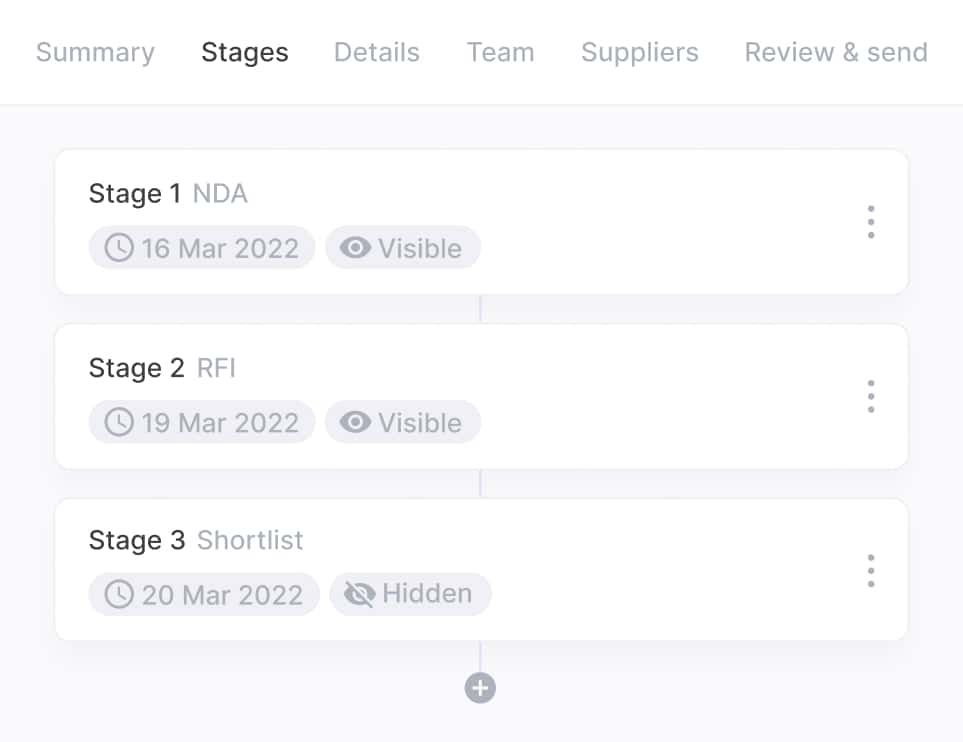Click the clock icon on Stage 1

pyautogui.click(x=118, y=248)
